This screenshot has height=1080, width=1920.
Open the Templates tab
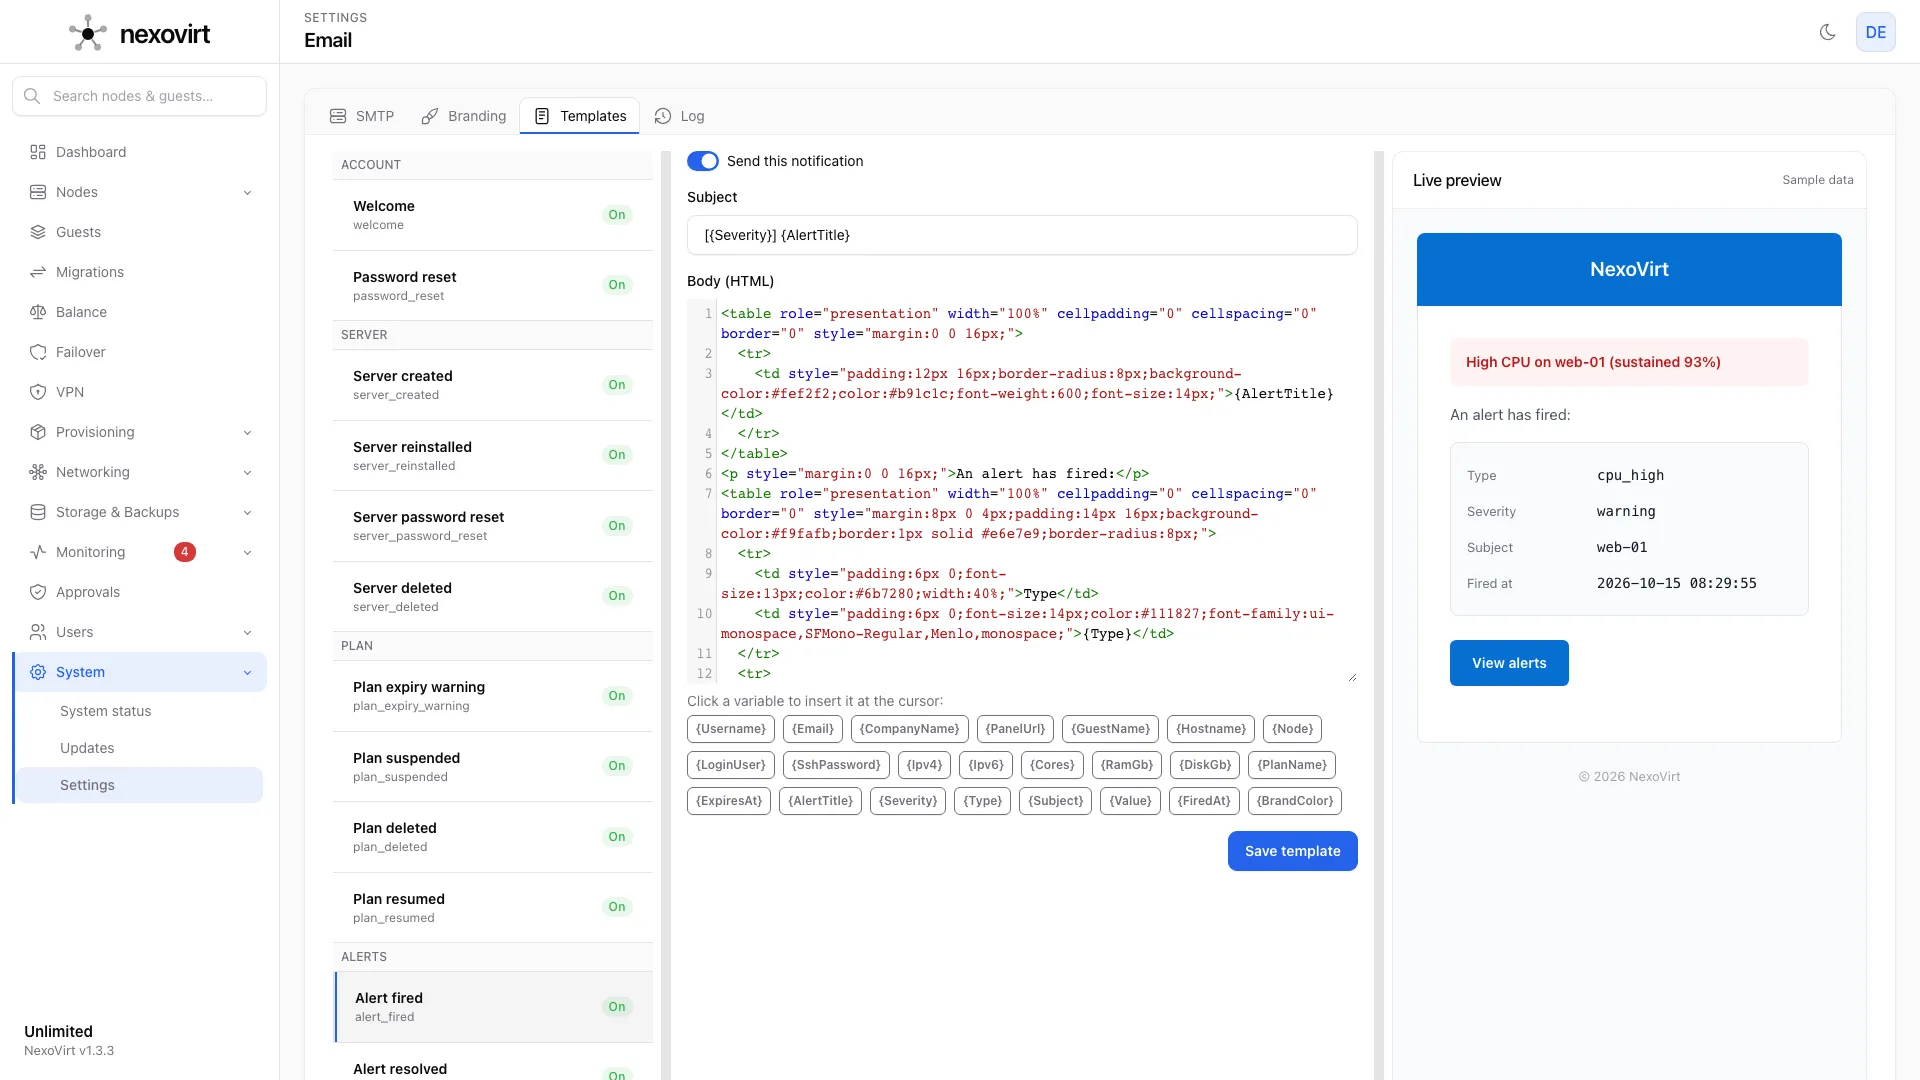580,116
